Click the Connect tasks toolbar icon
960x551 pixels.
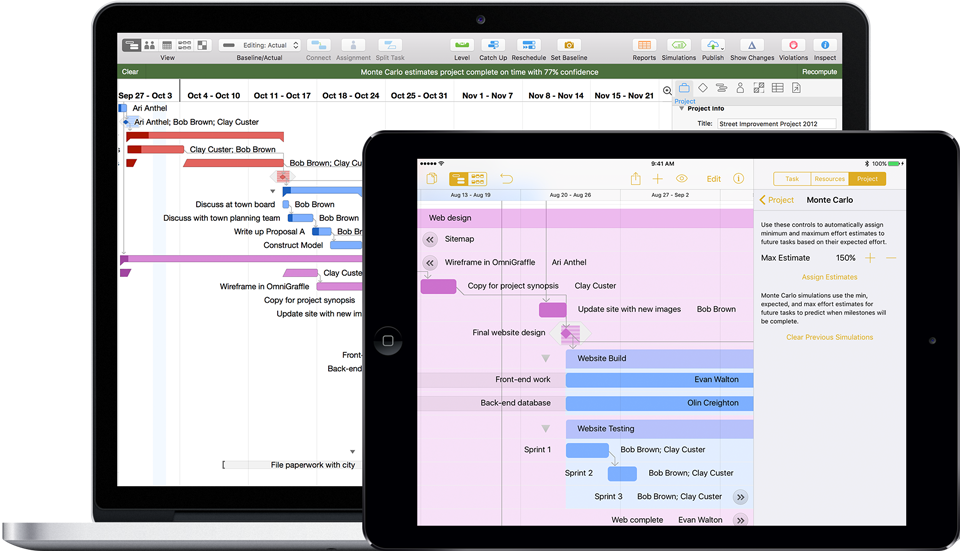pos(318,45)
